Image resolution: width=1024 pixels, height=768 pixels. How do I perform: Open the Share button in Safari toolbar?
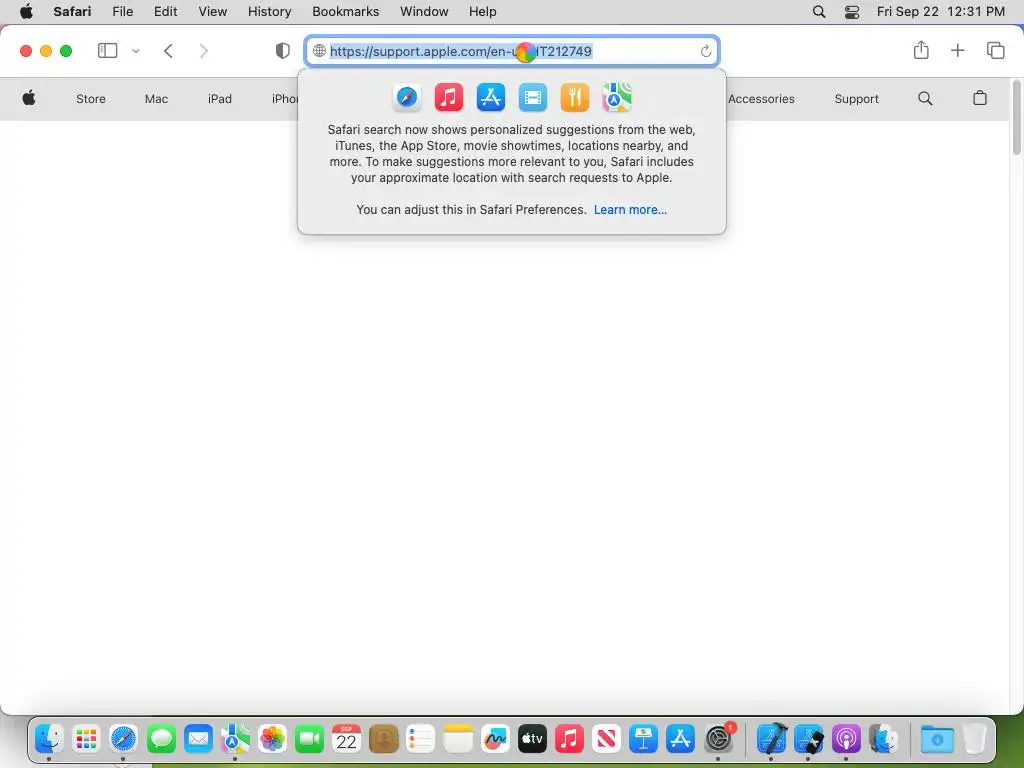pos(921,50)
